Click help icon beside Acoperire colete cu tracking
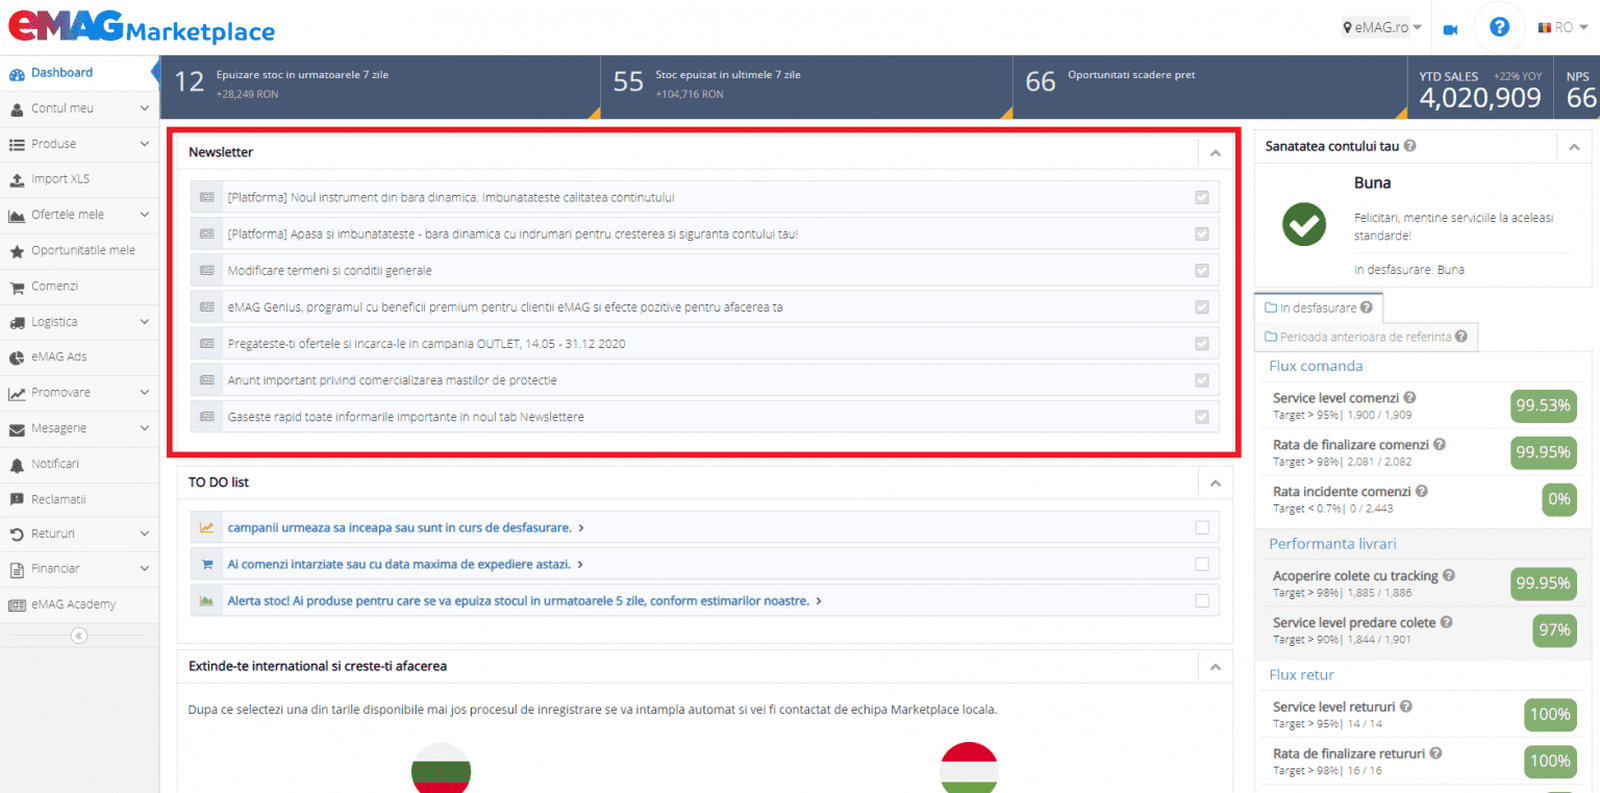This screenshot has height=793, width=1600. (x=1449, y=575)
